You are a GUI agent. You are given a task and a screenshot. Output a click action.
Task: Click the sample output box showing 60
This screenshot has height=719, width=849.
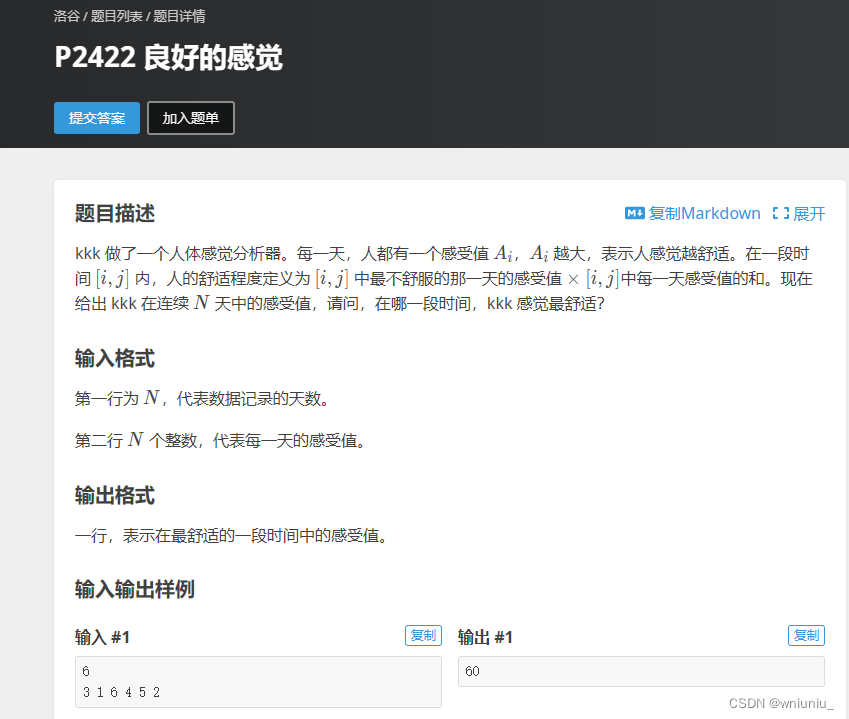[641, 671]
